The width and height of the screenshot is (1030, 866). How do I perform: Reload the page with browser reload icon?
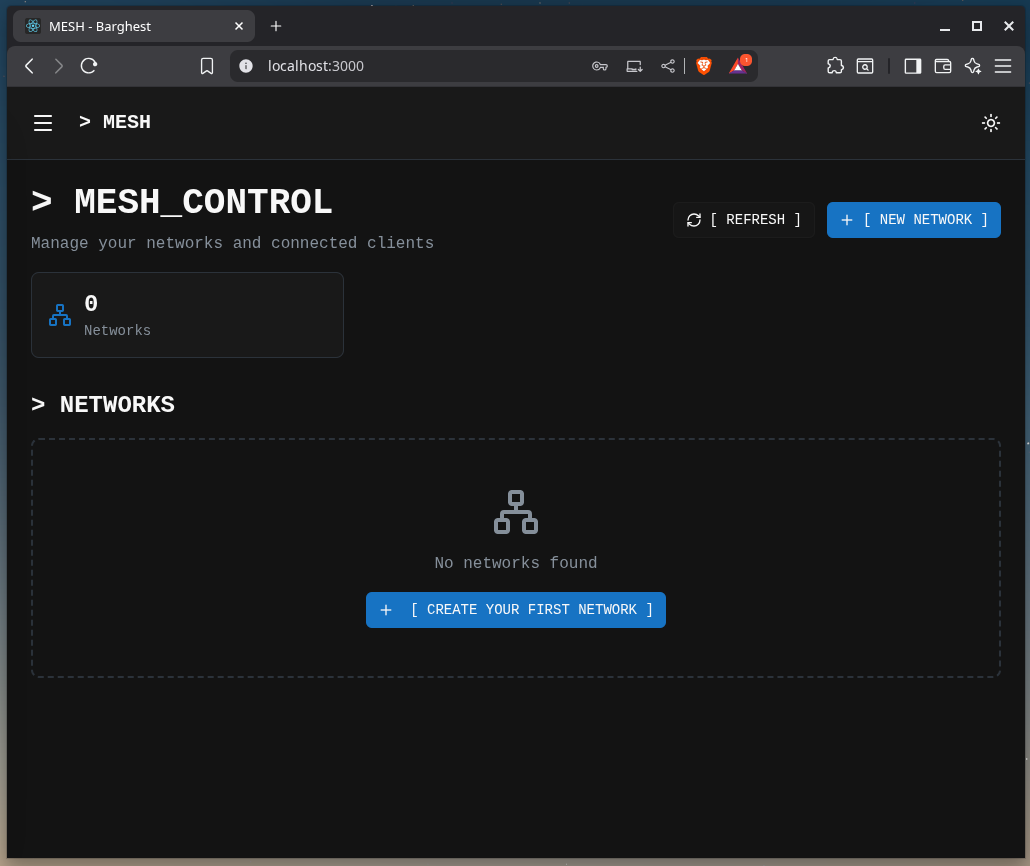pos(89,66)
